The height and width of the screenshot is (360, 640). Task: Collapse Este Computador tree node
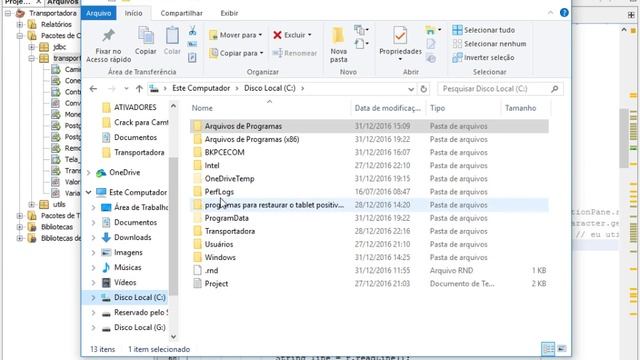[x=89, y=192]
